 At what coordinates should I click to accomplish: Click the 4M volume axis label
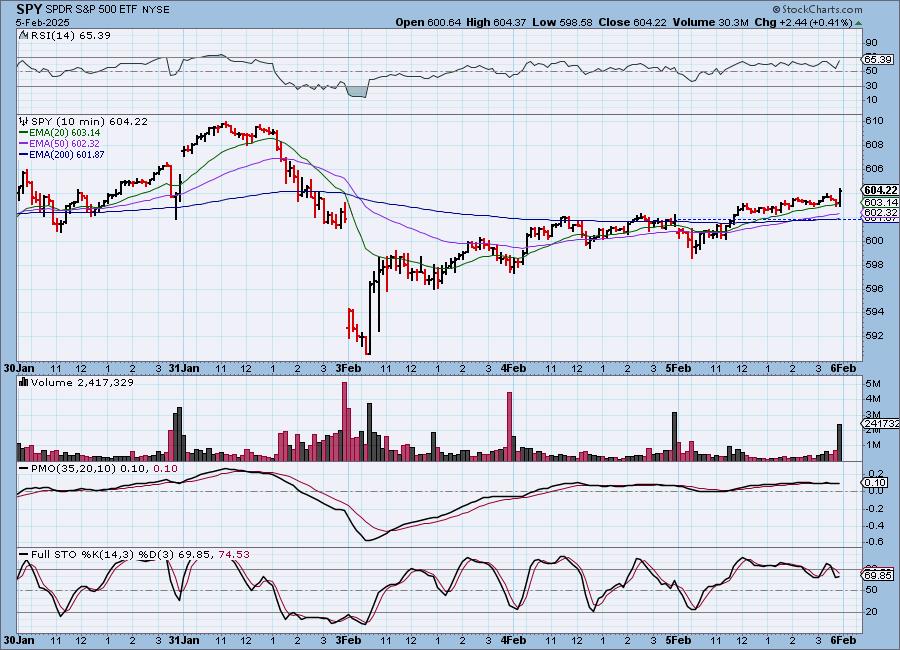[x=873, y=398]
